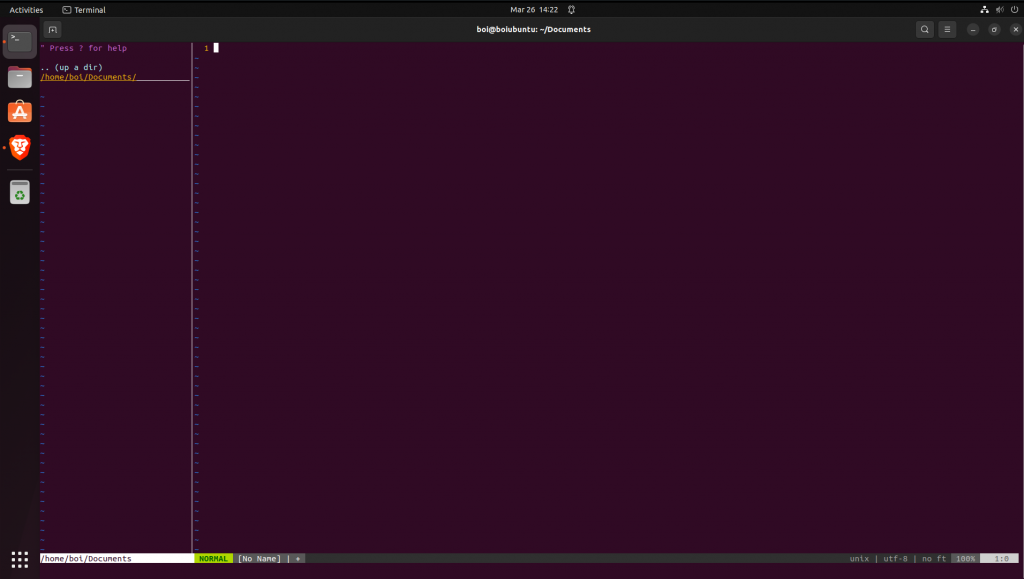Select the /home/boi/Documents/ tree root
Screen dimensions: 1024x579
[x=88, y=77]
